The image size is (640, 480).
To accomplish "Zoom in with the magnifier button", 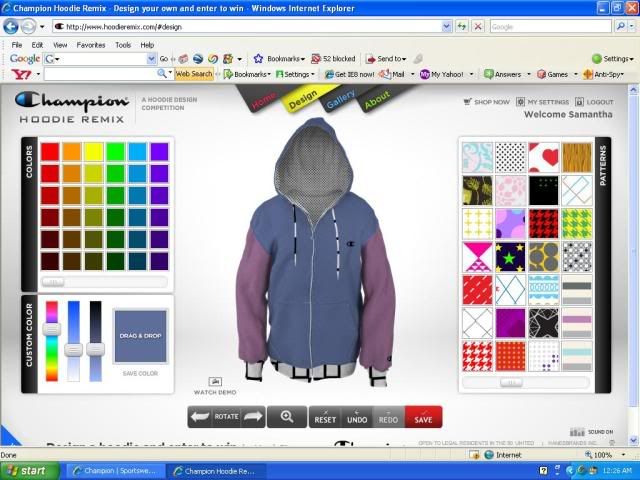I will [x=287, y=417].
